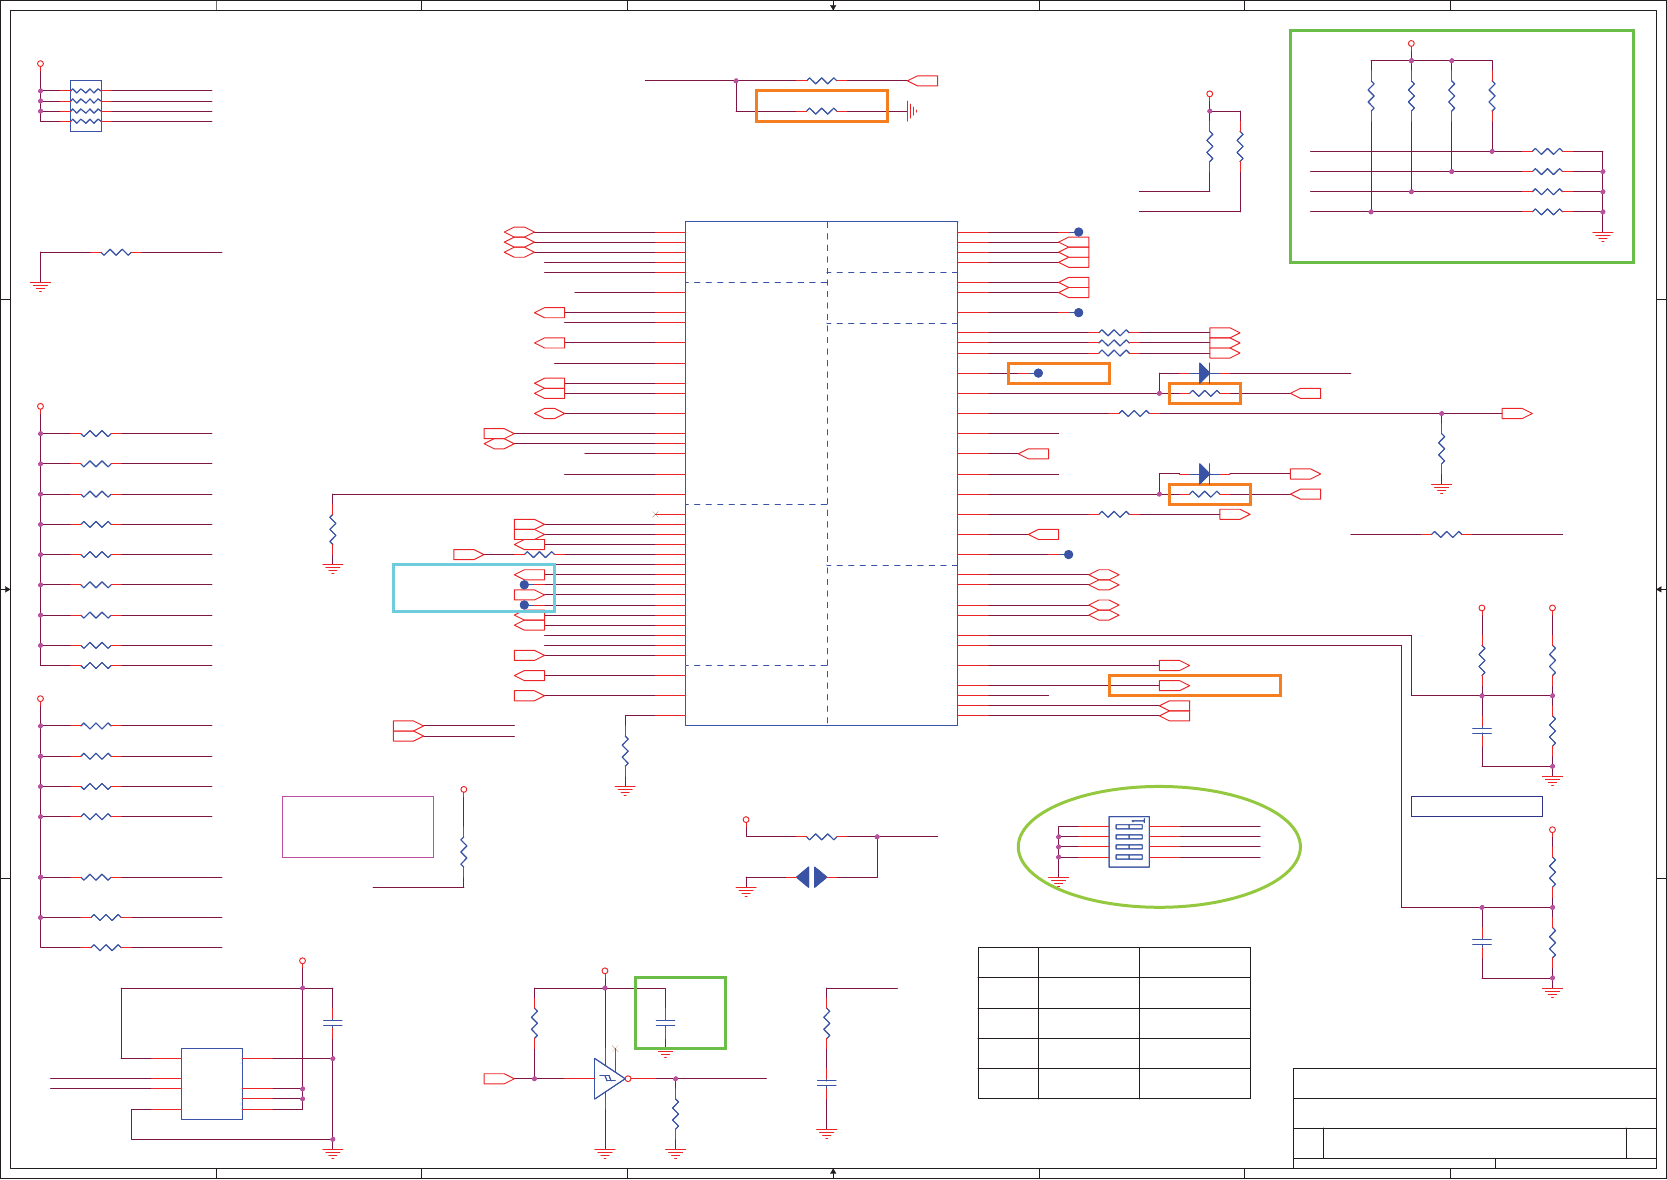Select the empty purple-outlined note box
Screen dimensions: 1667x1180
point(358,827)
